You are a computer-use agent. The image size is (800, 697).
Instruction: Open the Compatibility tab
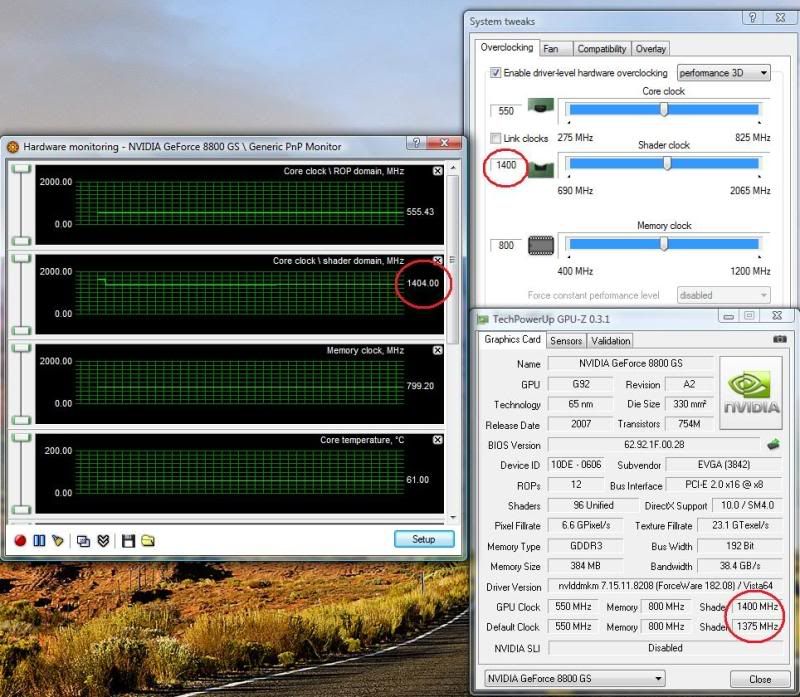[x=602, y=48]
